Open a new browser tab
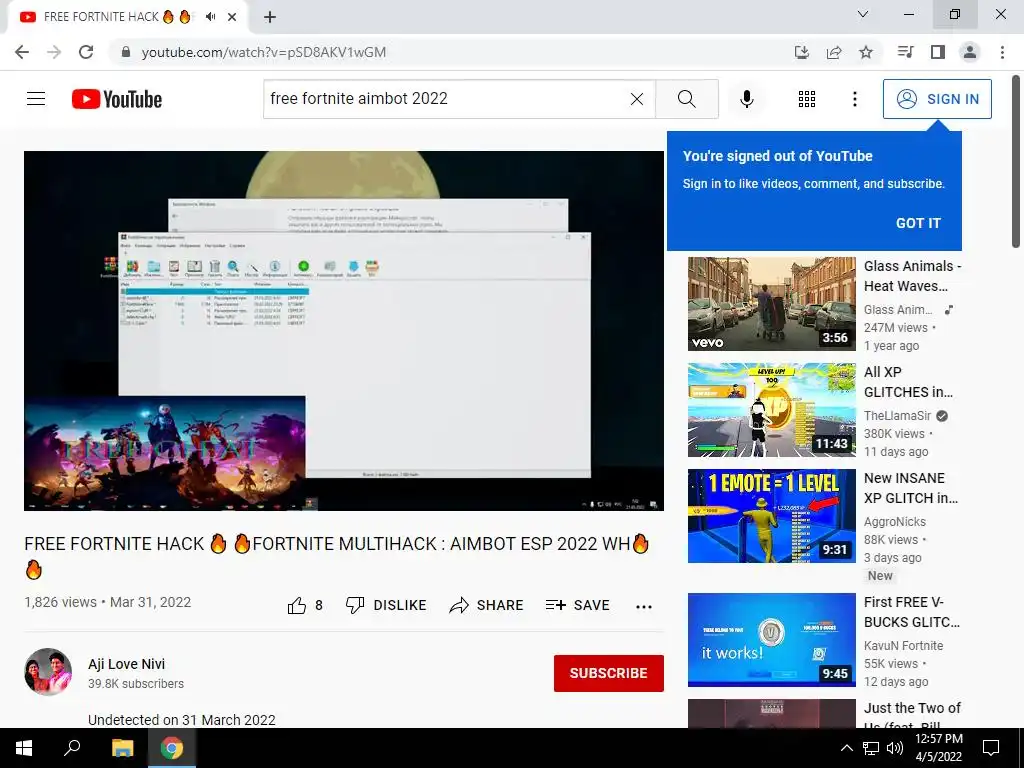1024x768 pixels. point(270,17)
